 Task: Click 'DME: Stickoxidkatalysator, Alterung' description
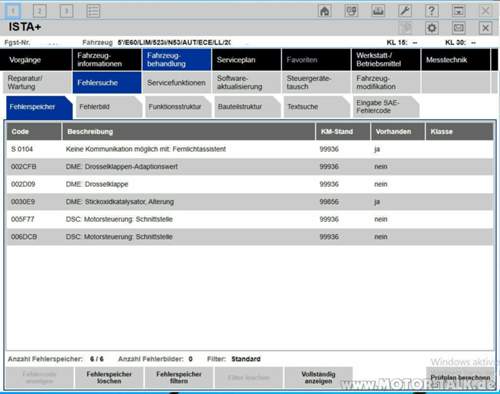(x=120, y=202)
